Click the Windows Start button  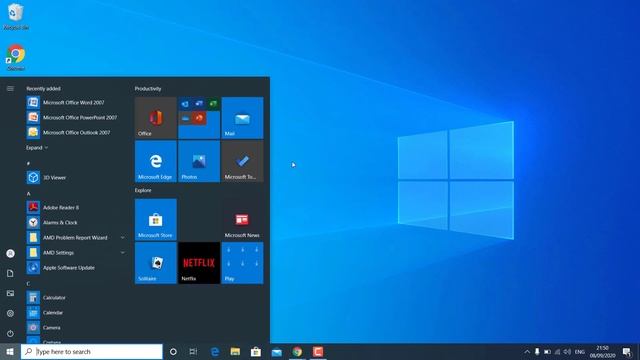(10, 351)
